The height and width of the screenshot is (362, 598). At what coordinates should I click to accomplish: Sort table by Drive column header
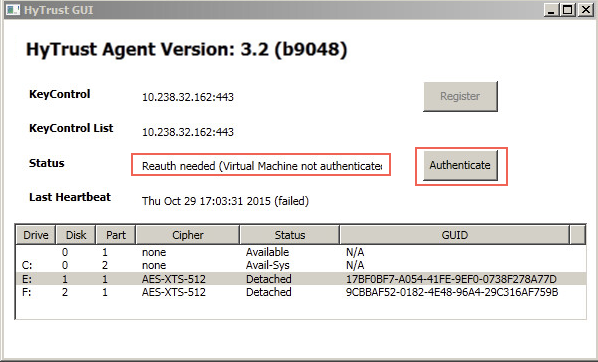click(x=36, y=235)
